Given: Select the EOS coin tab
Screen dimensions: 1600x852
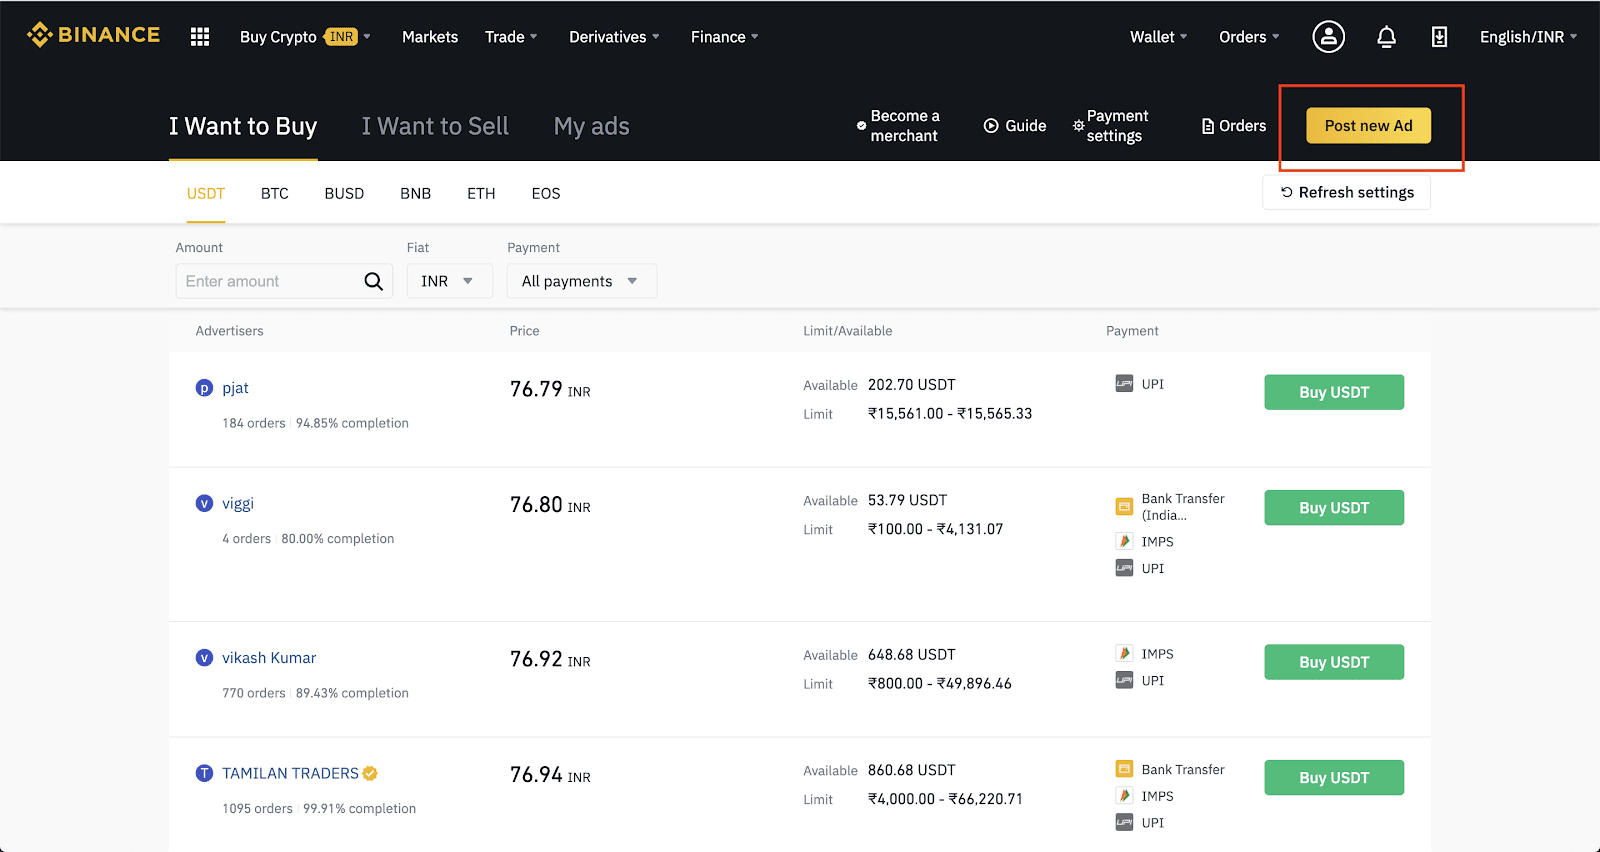Looking at the screenshot, I should 546,193.
